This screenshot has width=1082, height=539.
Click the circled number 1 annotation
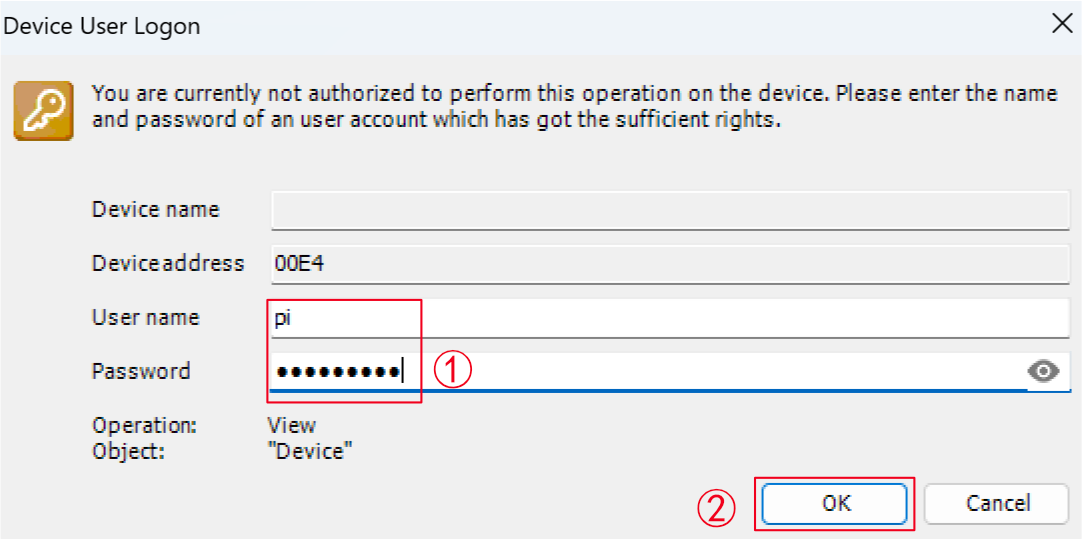coord(452,371)
